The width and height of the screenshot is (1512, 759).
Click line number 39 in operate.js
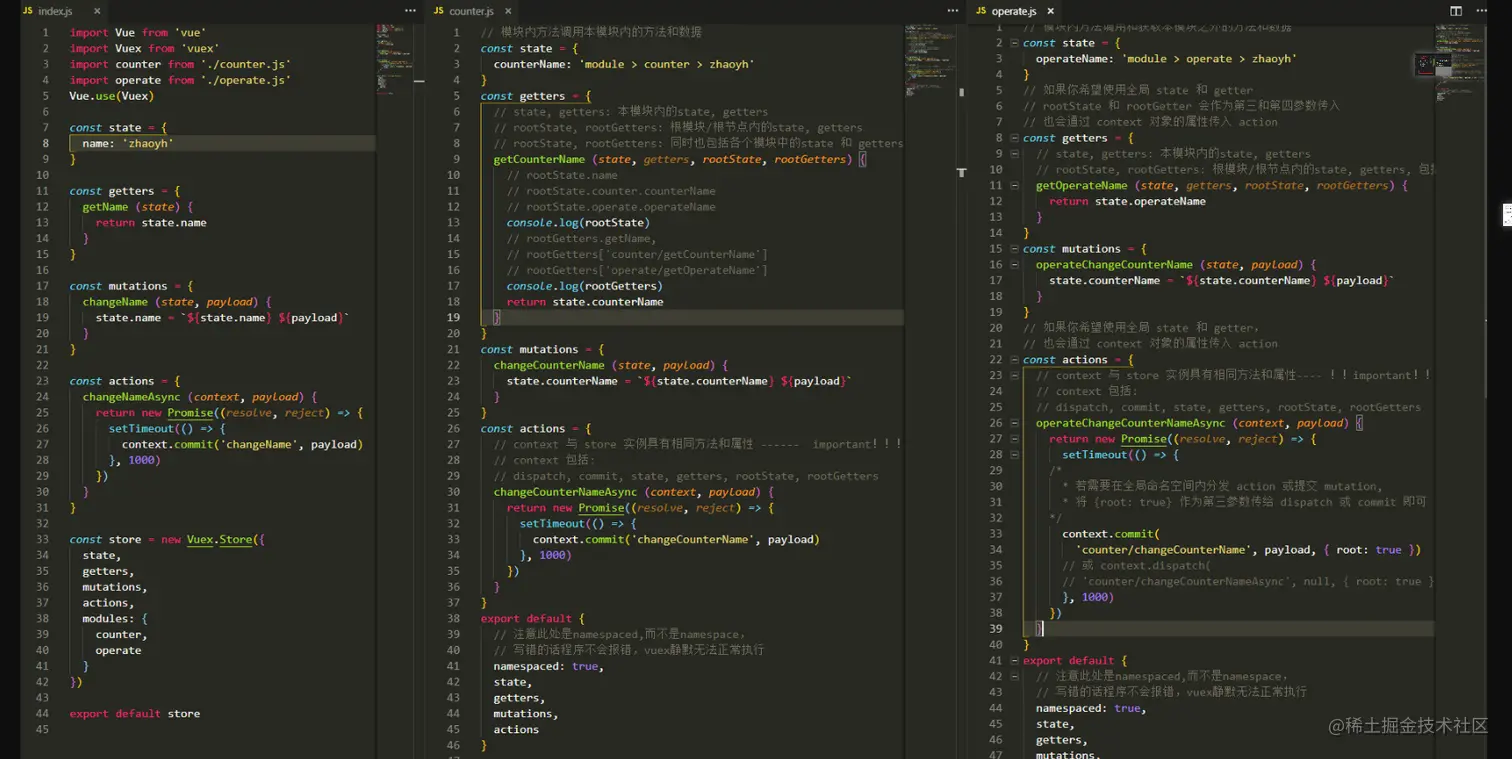tap(995, 629)
